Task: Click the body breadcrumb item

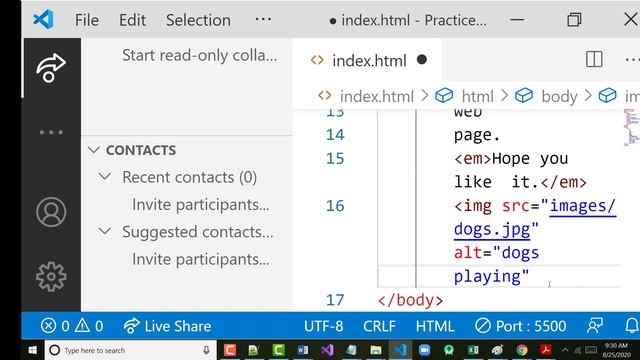Action: pyautogui.click(x=559, y=96)
